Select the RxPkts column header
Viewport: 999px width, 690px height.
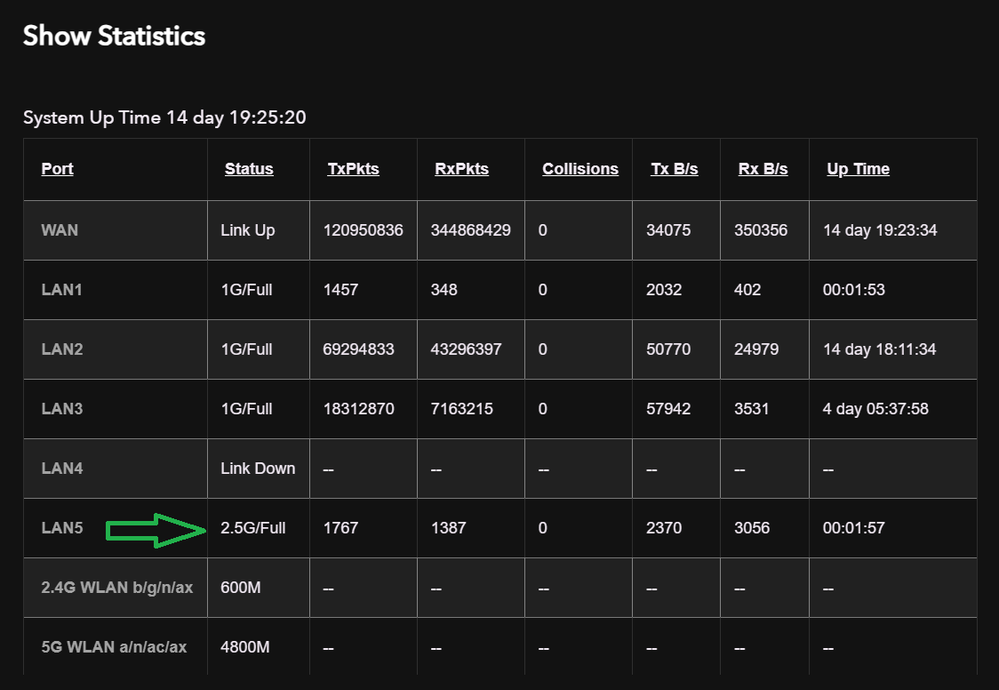click(462, 169)
